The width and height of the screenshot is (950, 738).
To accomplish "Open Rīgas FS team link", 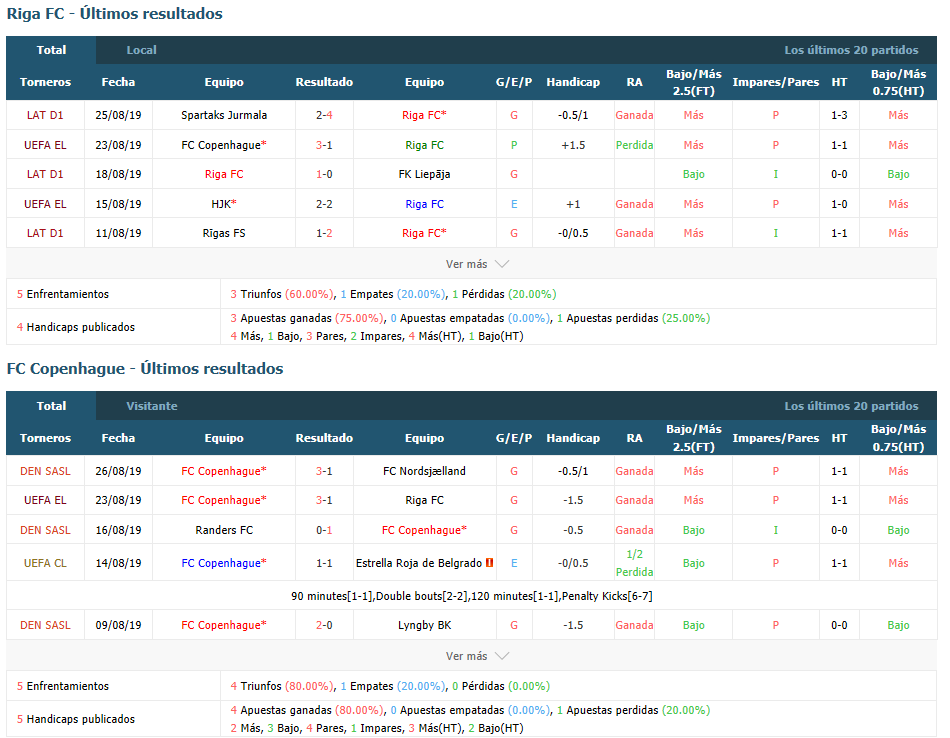I will pos(224,233).
